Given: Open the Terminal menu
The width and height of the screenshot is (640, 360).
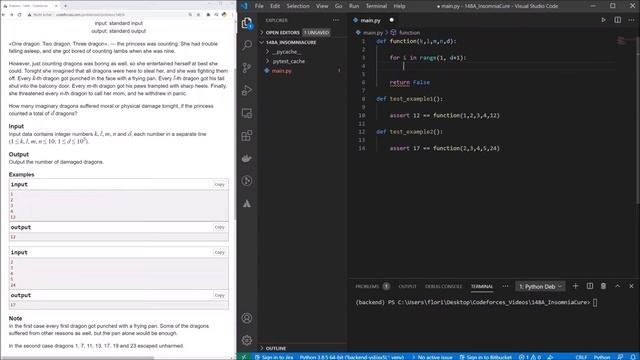Looking at the screenshot, I should tap(376, 6).
